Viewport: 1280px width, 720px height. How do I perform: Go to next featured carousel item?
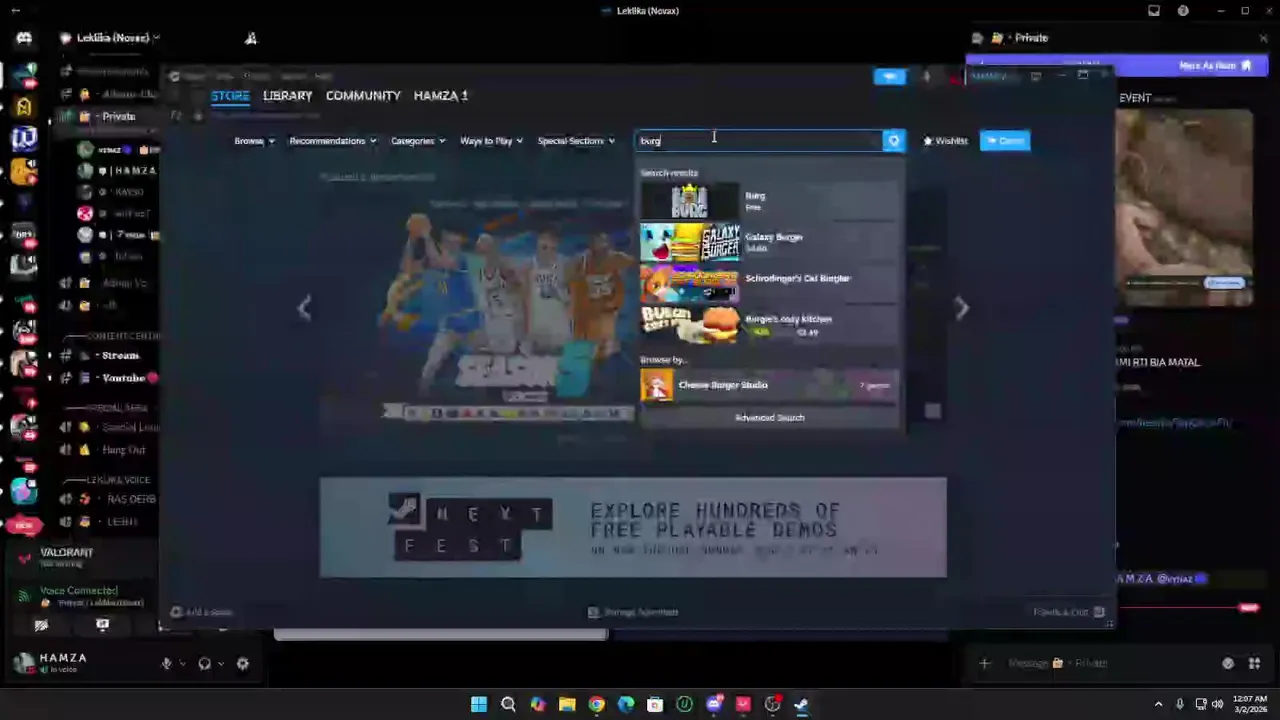[x=961, y=308]
